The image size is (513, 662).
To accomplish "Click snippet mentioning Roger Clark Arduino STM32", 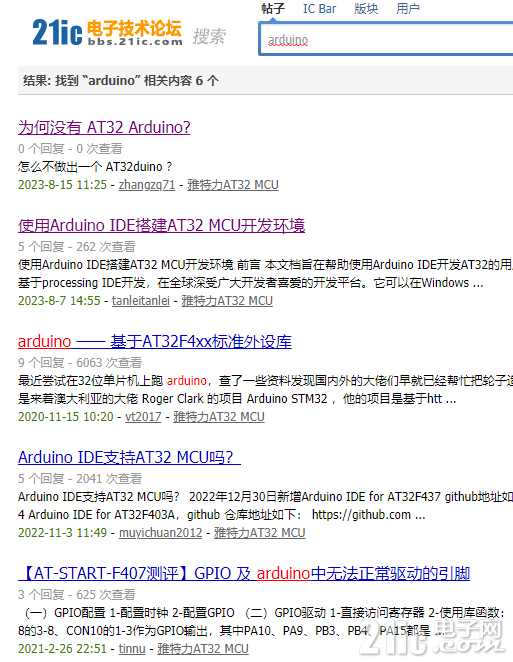I will [265, 390].
